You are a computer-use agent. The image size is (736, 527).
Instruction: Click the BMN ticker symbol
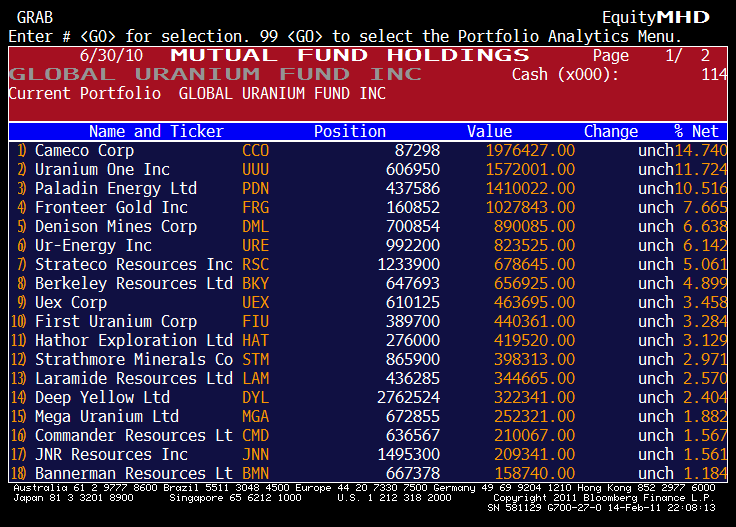255,474
